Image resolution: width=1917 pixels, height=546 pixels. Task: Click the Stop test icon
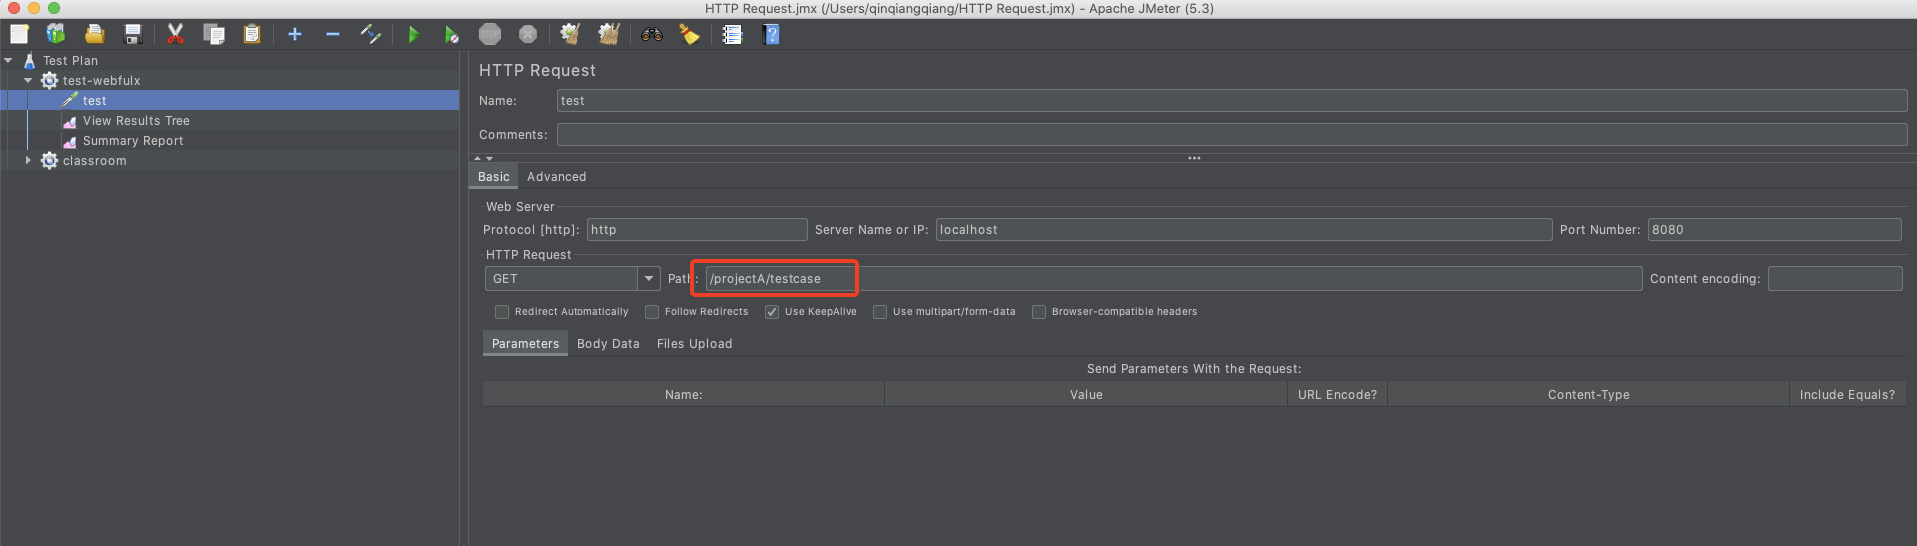point(490,34)
